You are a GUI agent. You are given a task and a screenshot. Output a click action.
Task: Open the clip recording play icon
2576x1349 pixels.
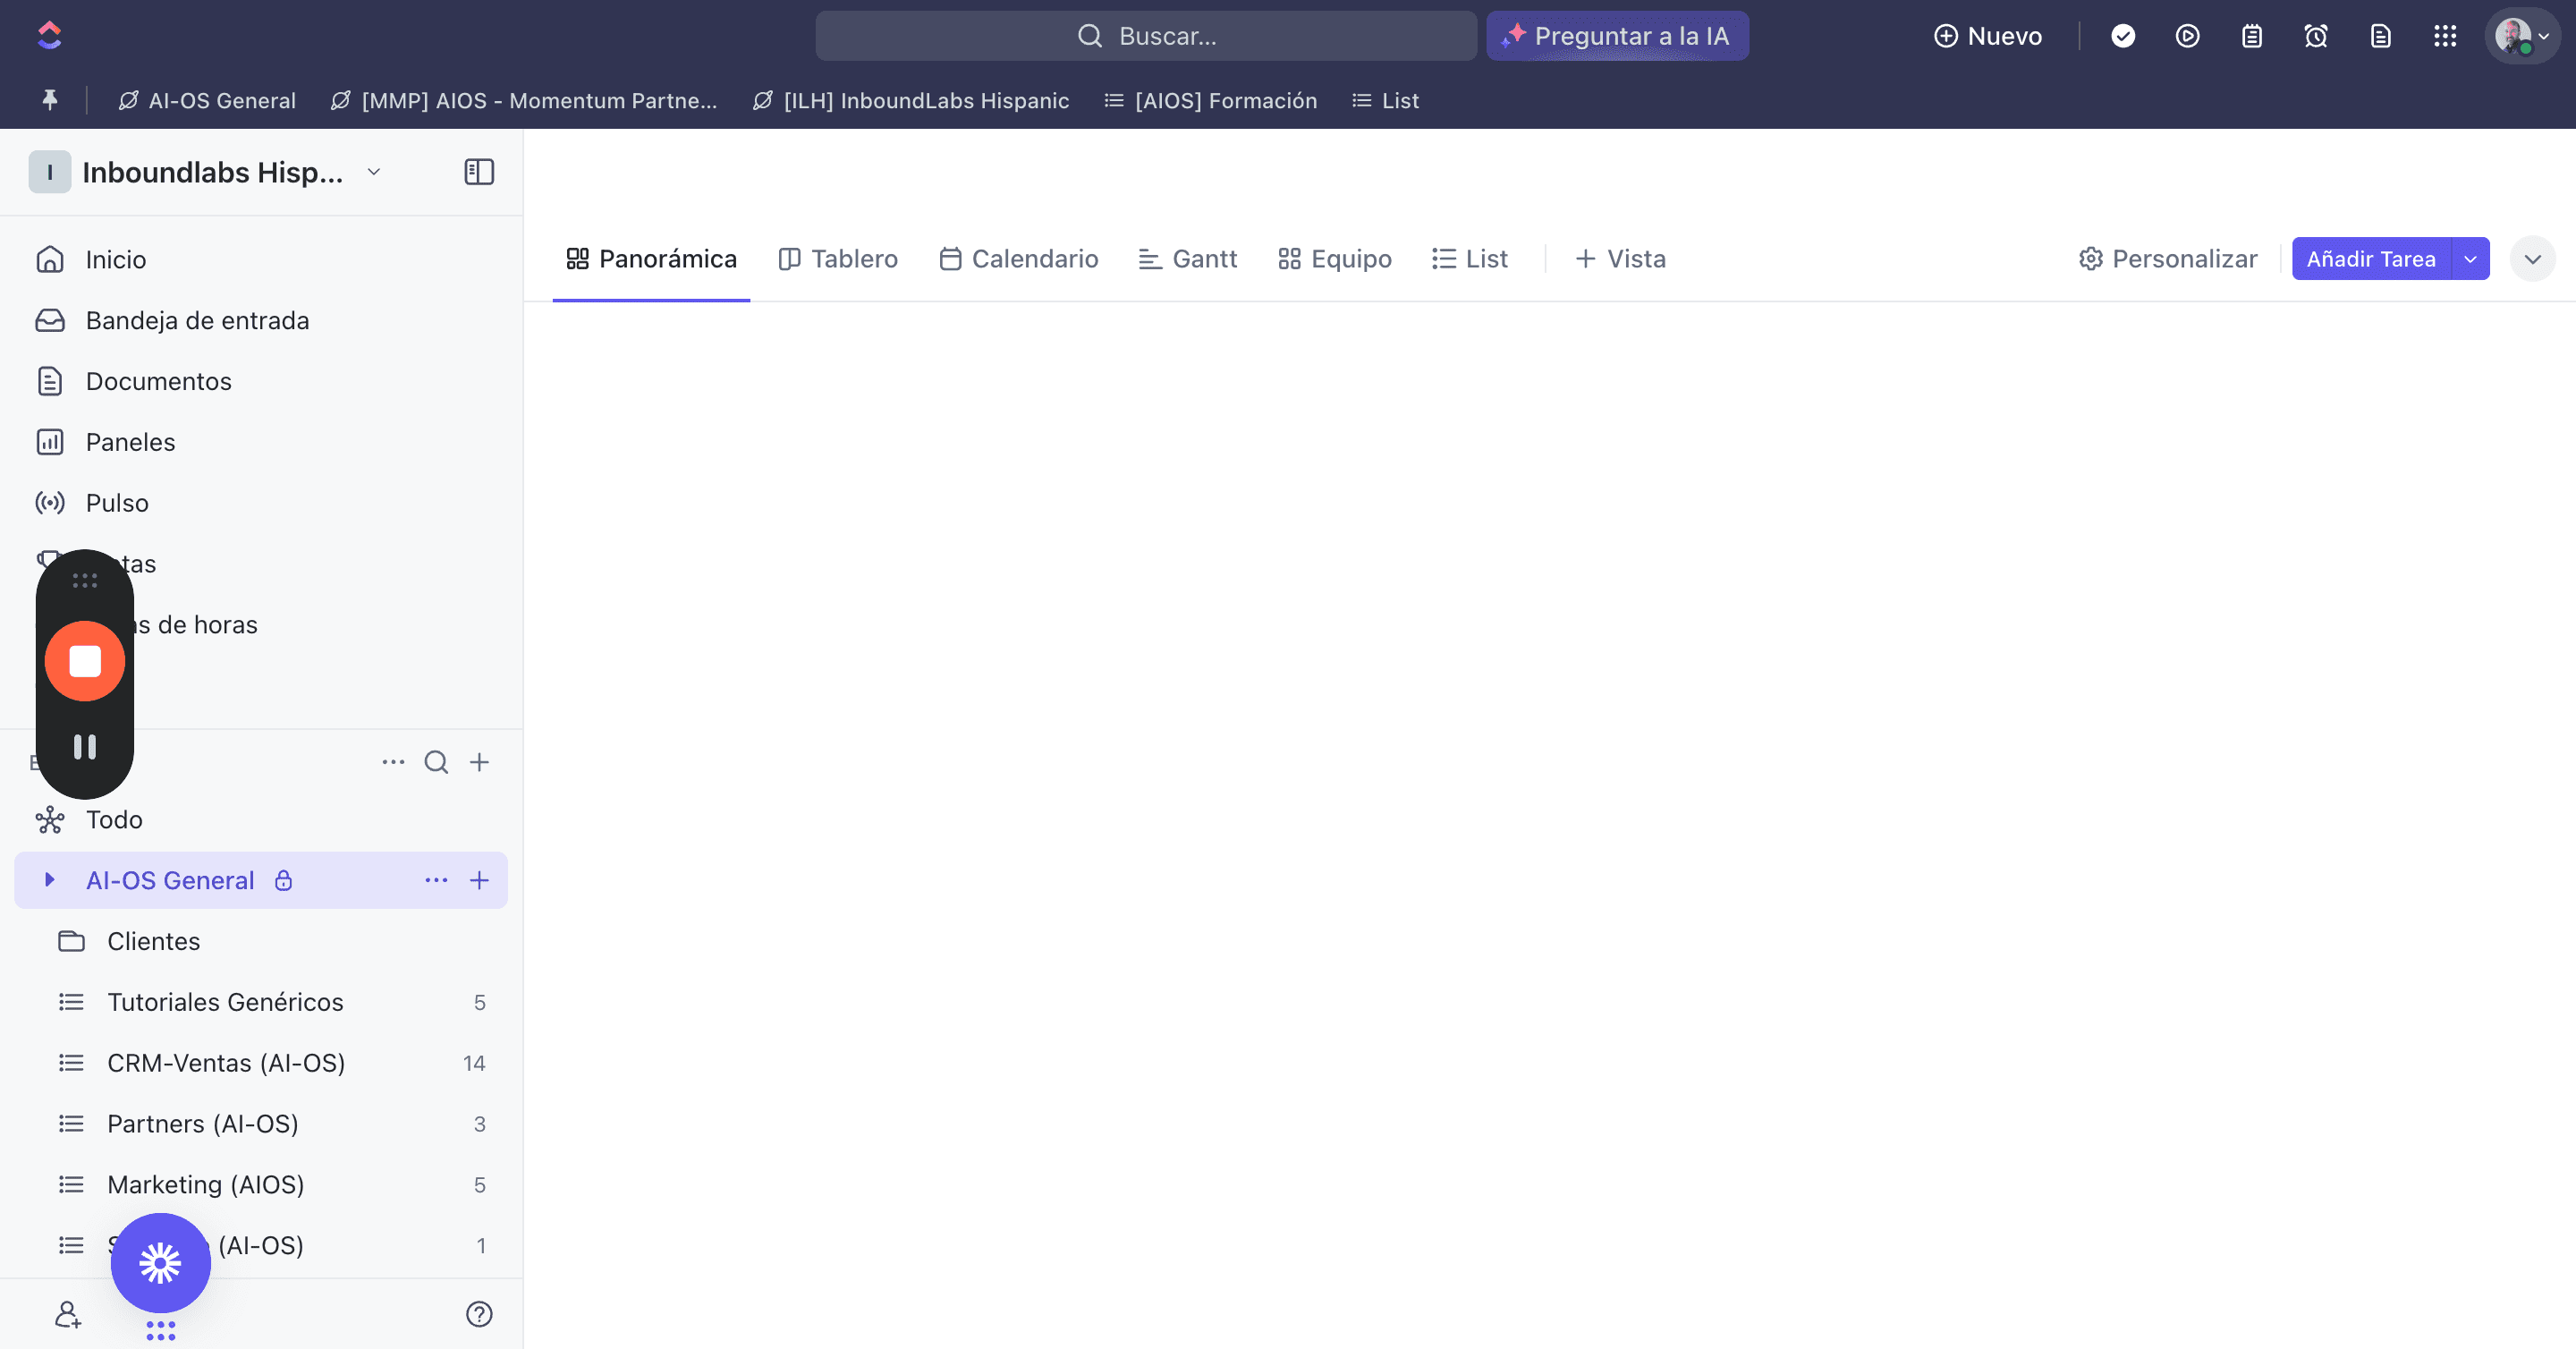click(2187, 36)
